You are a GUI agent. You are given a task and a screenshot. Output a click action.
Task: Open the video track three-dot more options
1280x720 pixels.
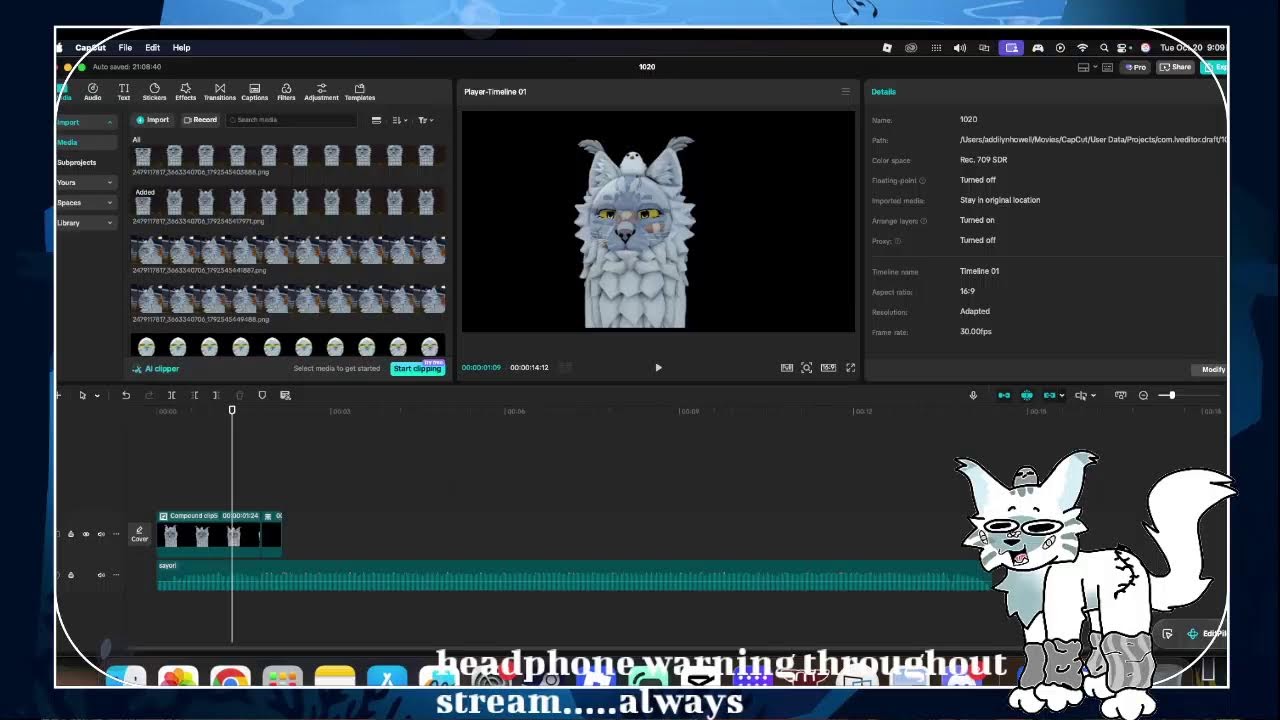tap(116, 534)
